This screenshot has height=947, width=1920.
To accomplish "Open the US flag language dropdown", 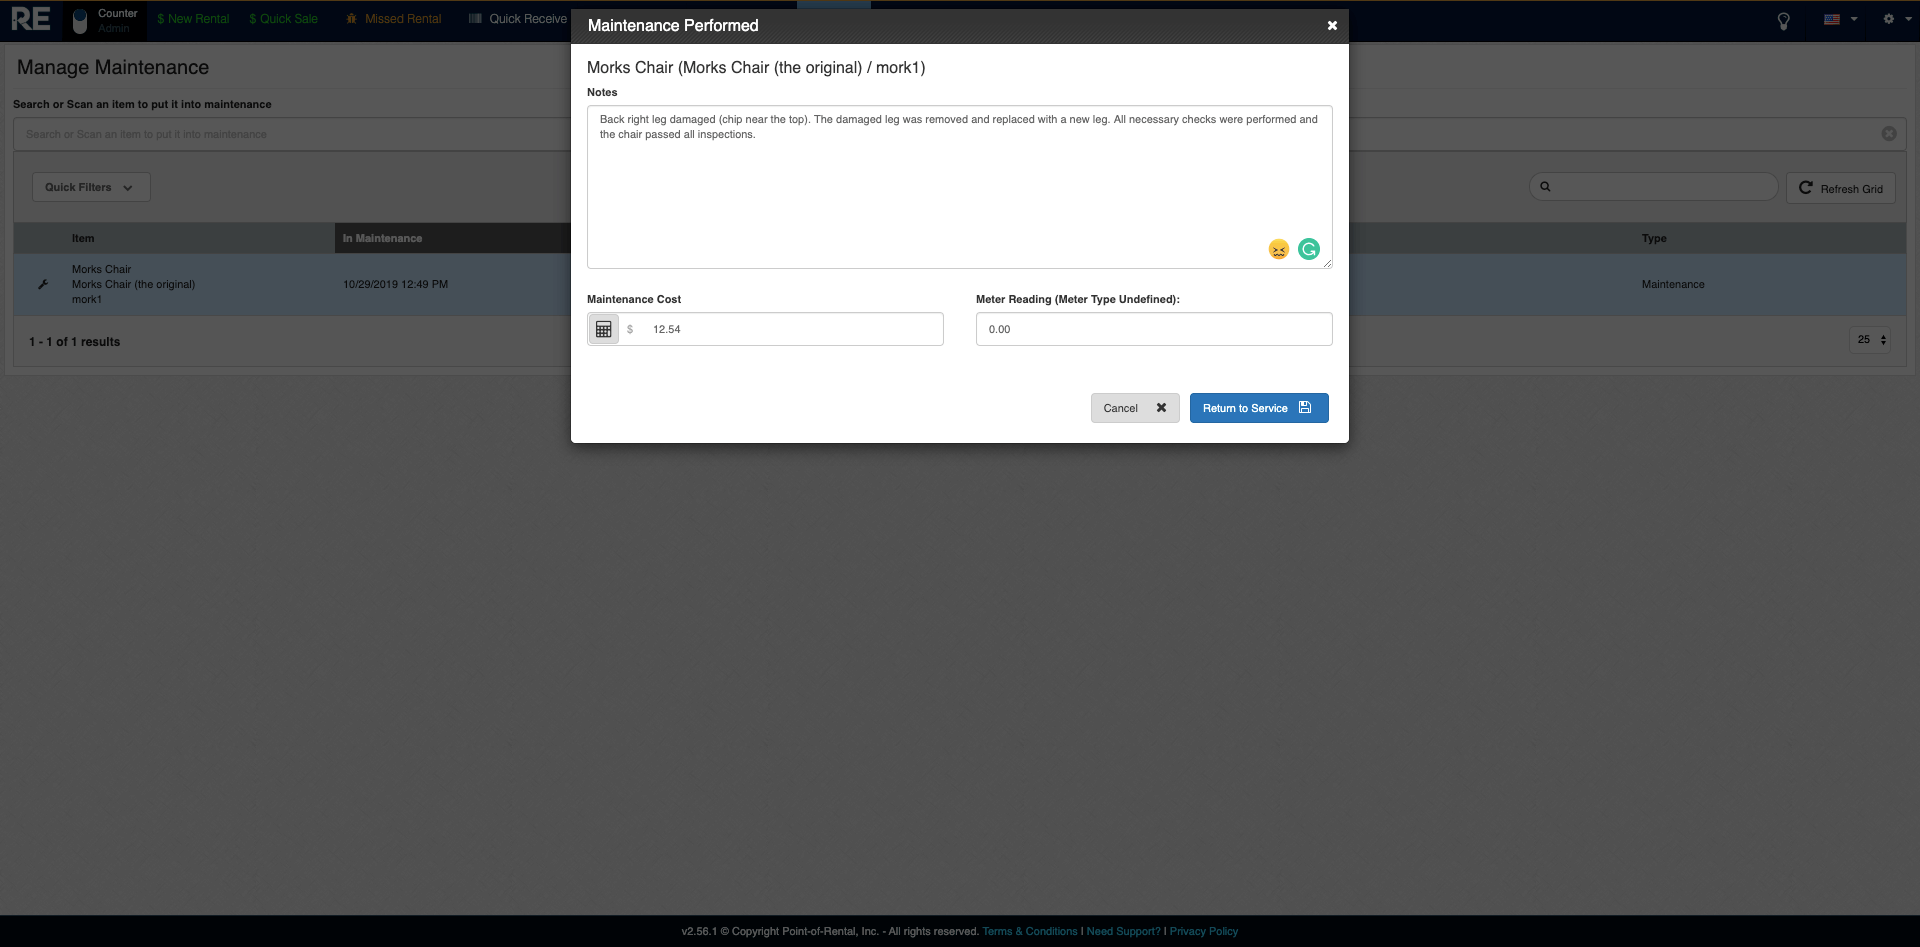I will click(1840, 19).
